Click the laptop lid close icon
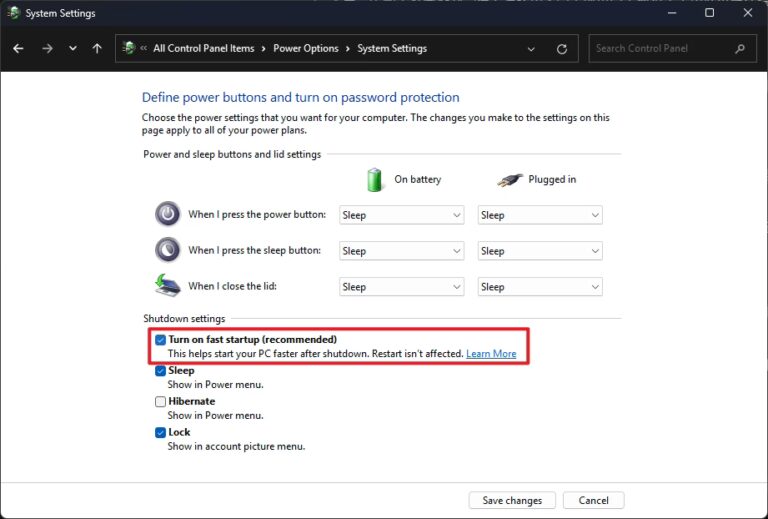768x519 pixels. tap(168, 285)
